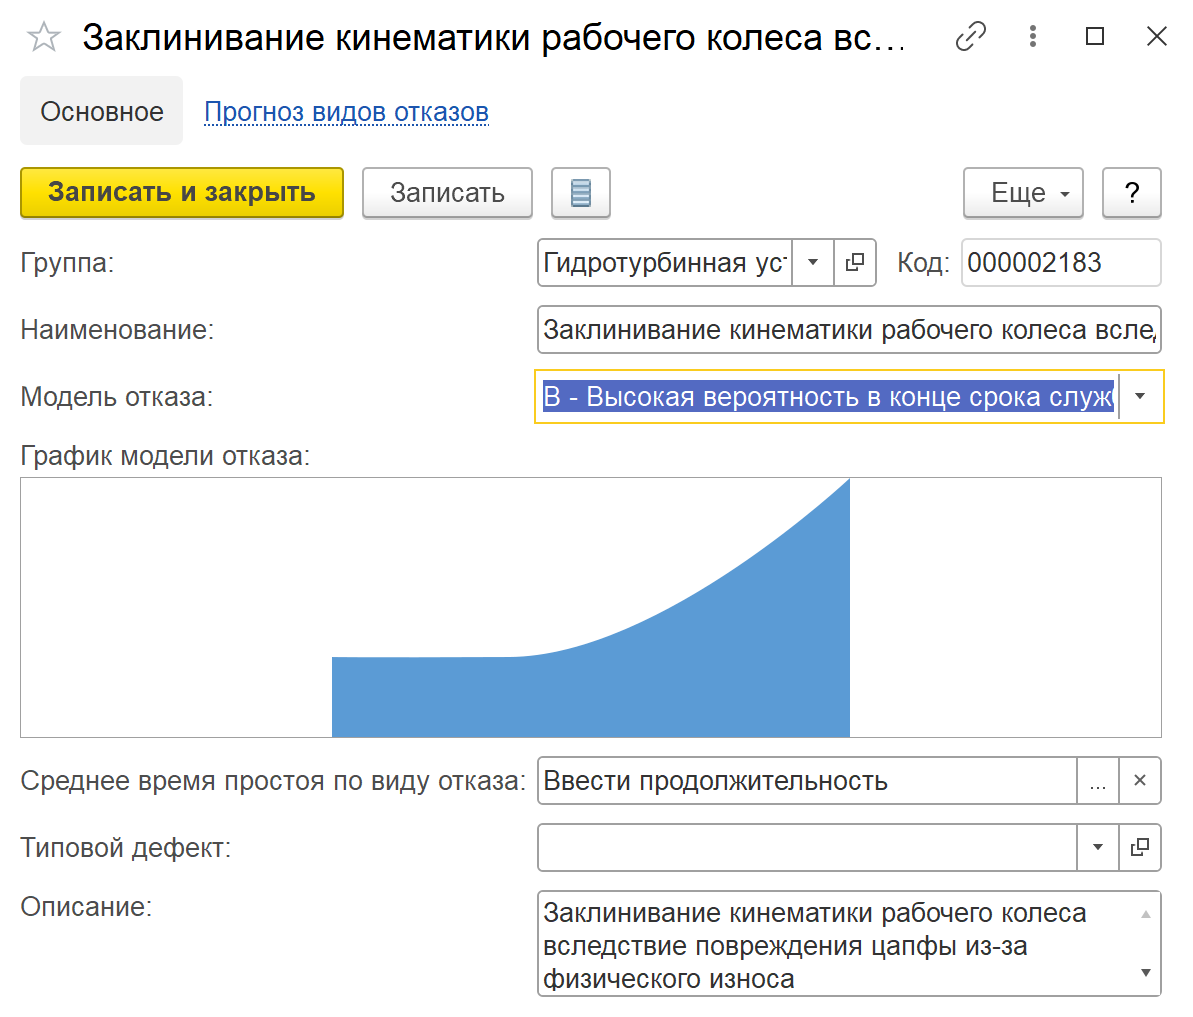The image size is (1193, 1017).
Task: Open the Еще menu
Action: pos(1023,193)
